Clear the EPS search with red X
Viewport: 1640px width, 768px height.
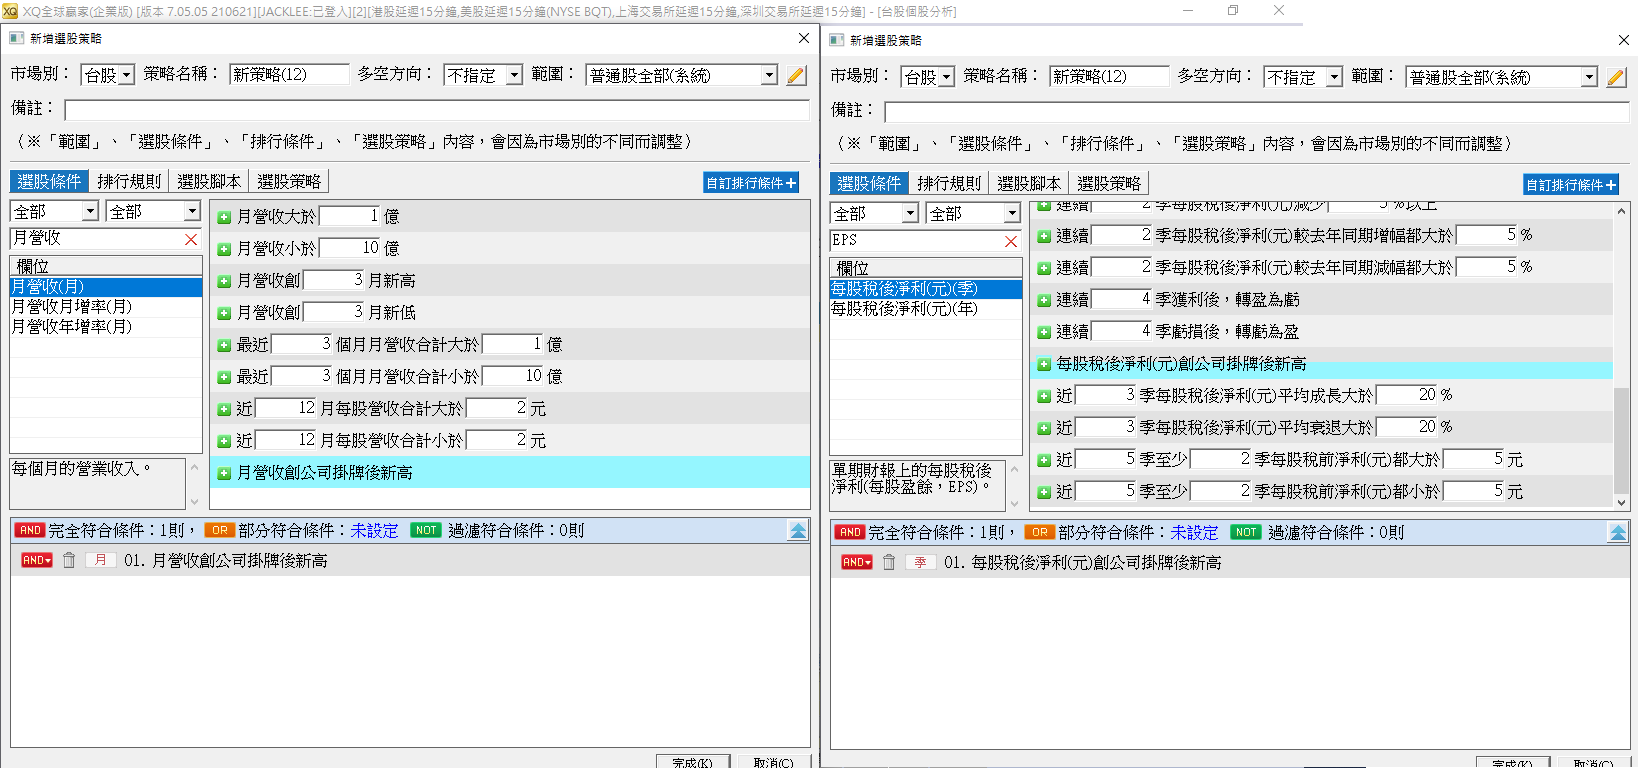click(x=1011, y=241)
